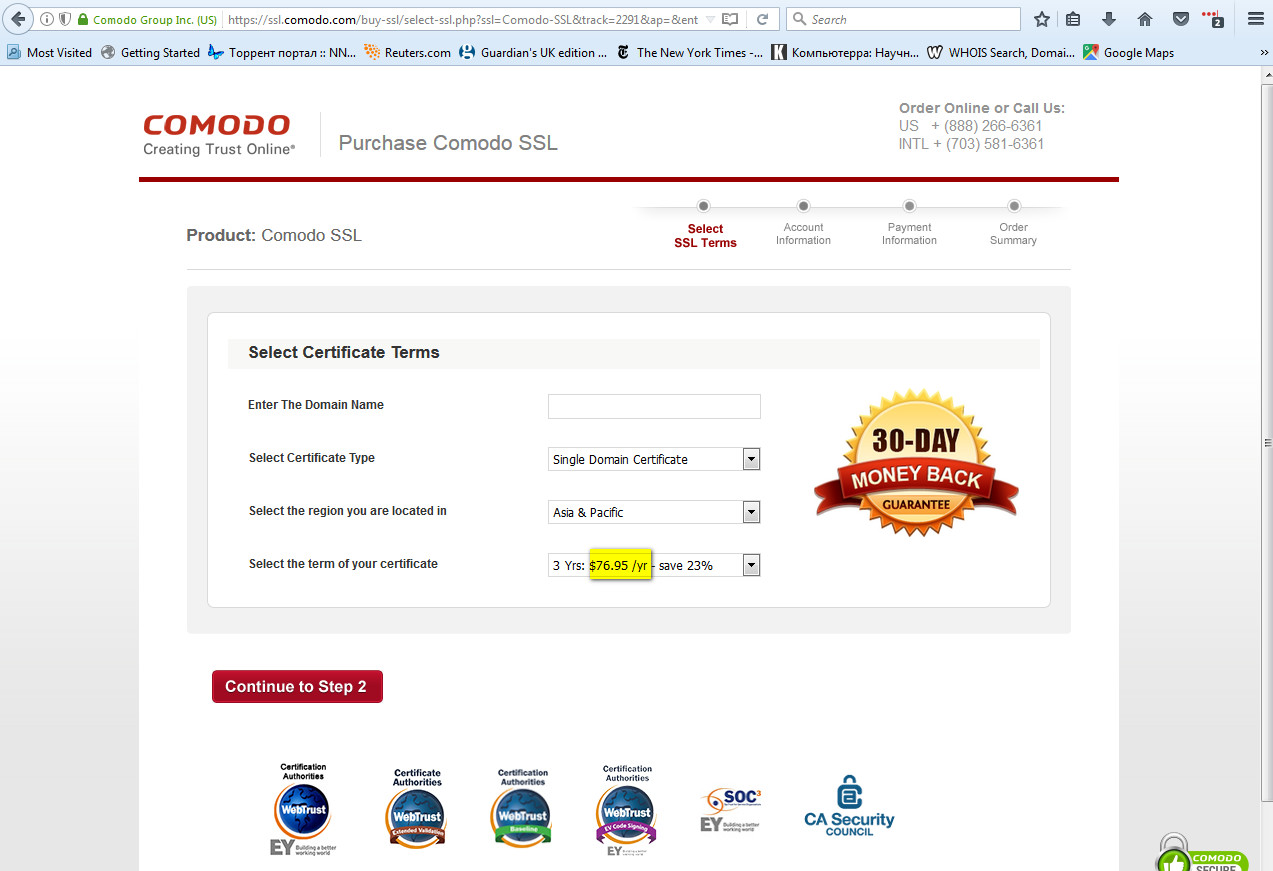The height and width of the screenshot is (871, 1273).
Task: Open The New York Times bookmark
Action: 689,53
